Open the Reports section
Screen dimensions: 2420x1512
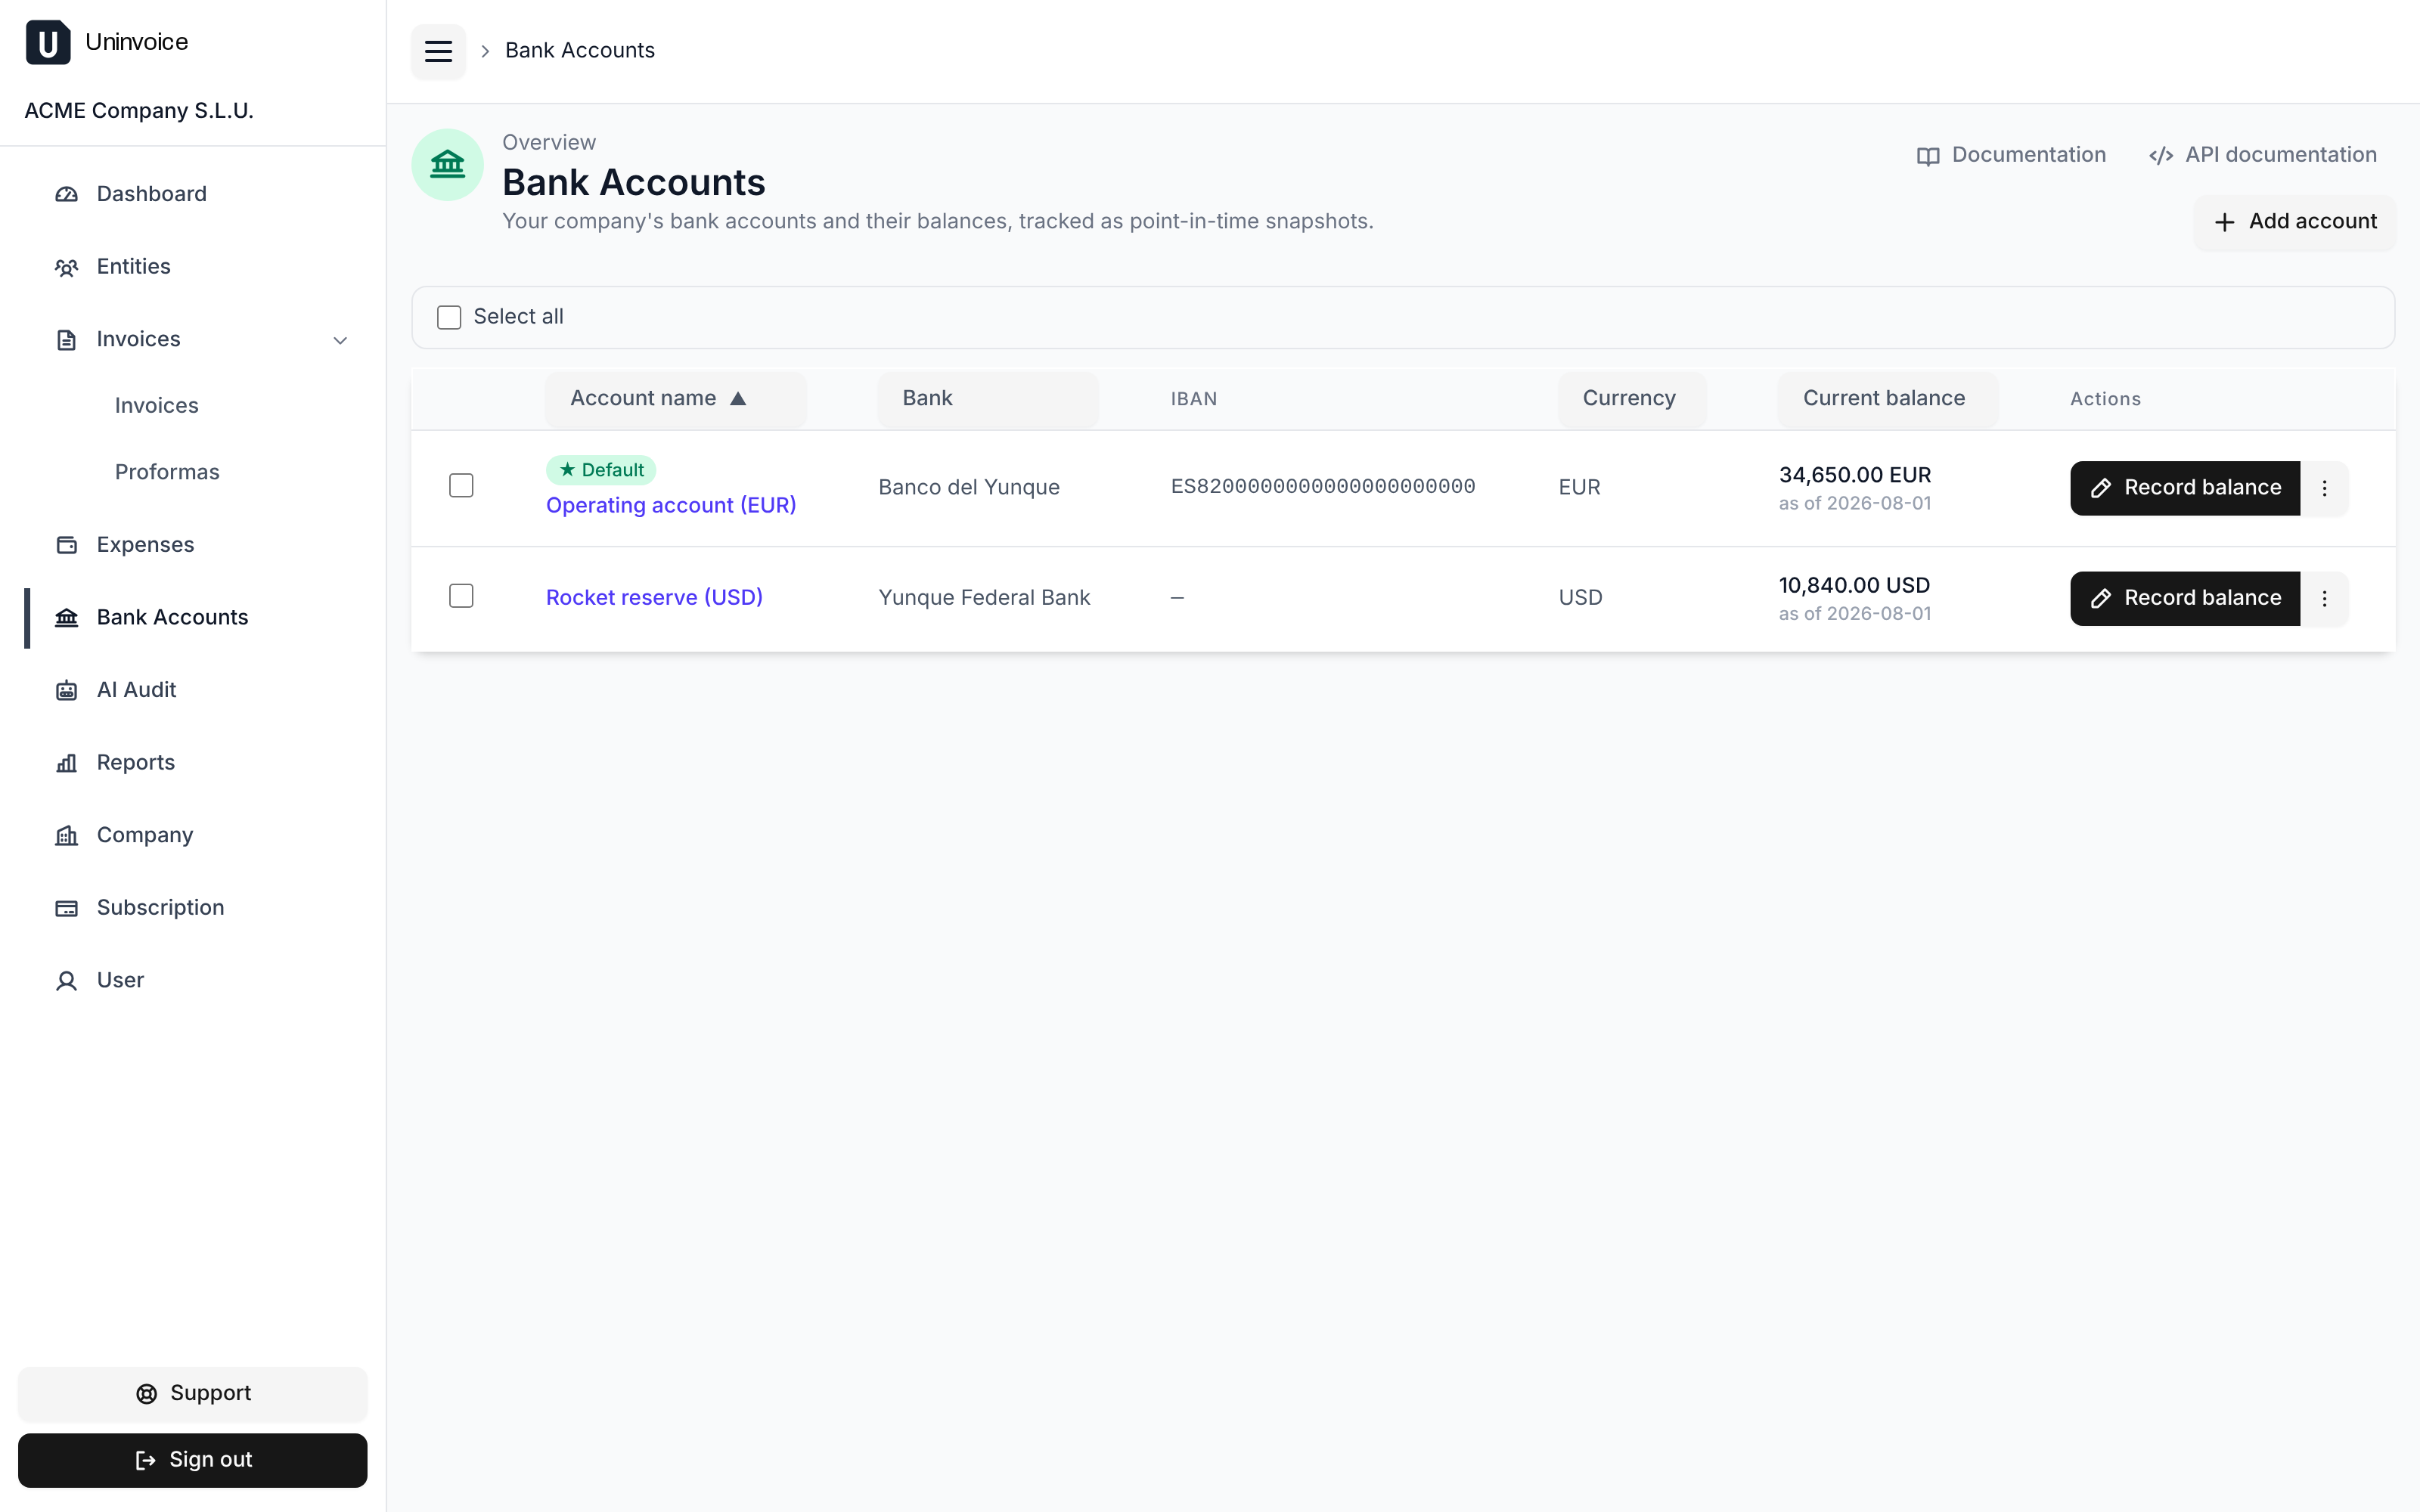192,763
